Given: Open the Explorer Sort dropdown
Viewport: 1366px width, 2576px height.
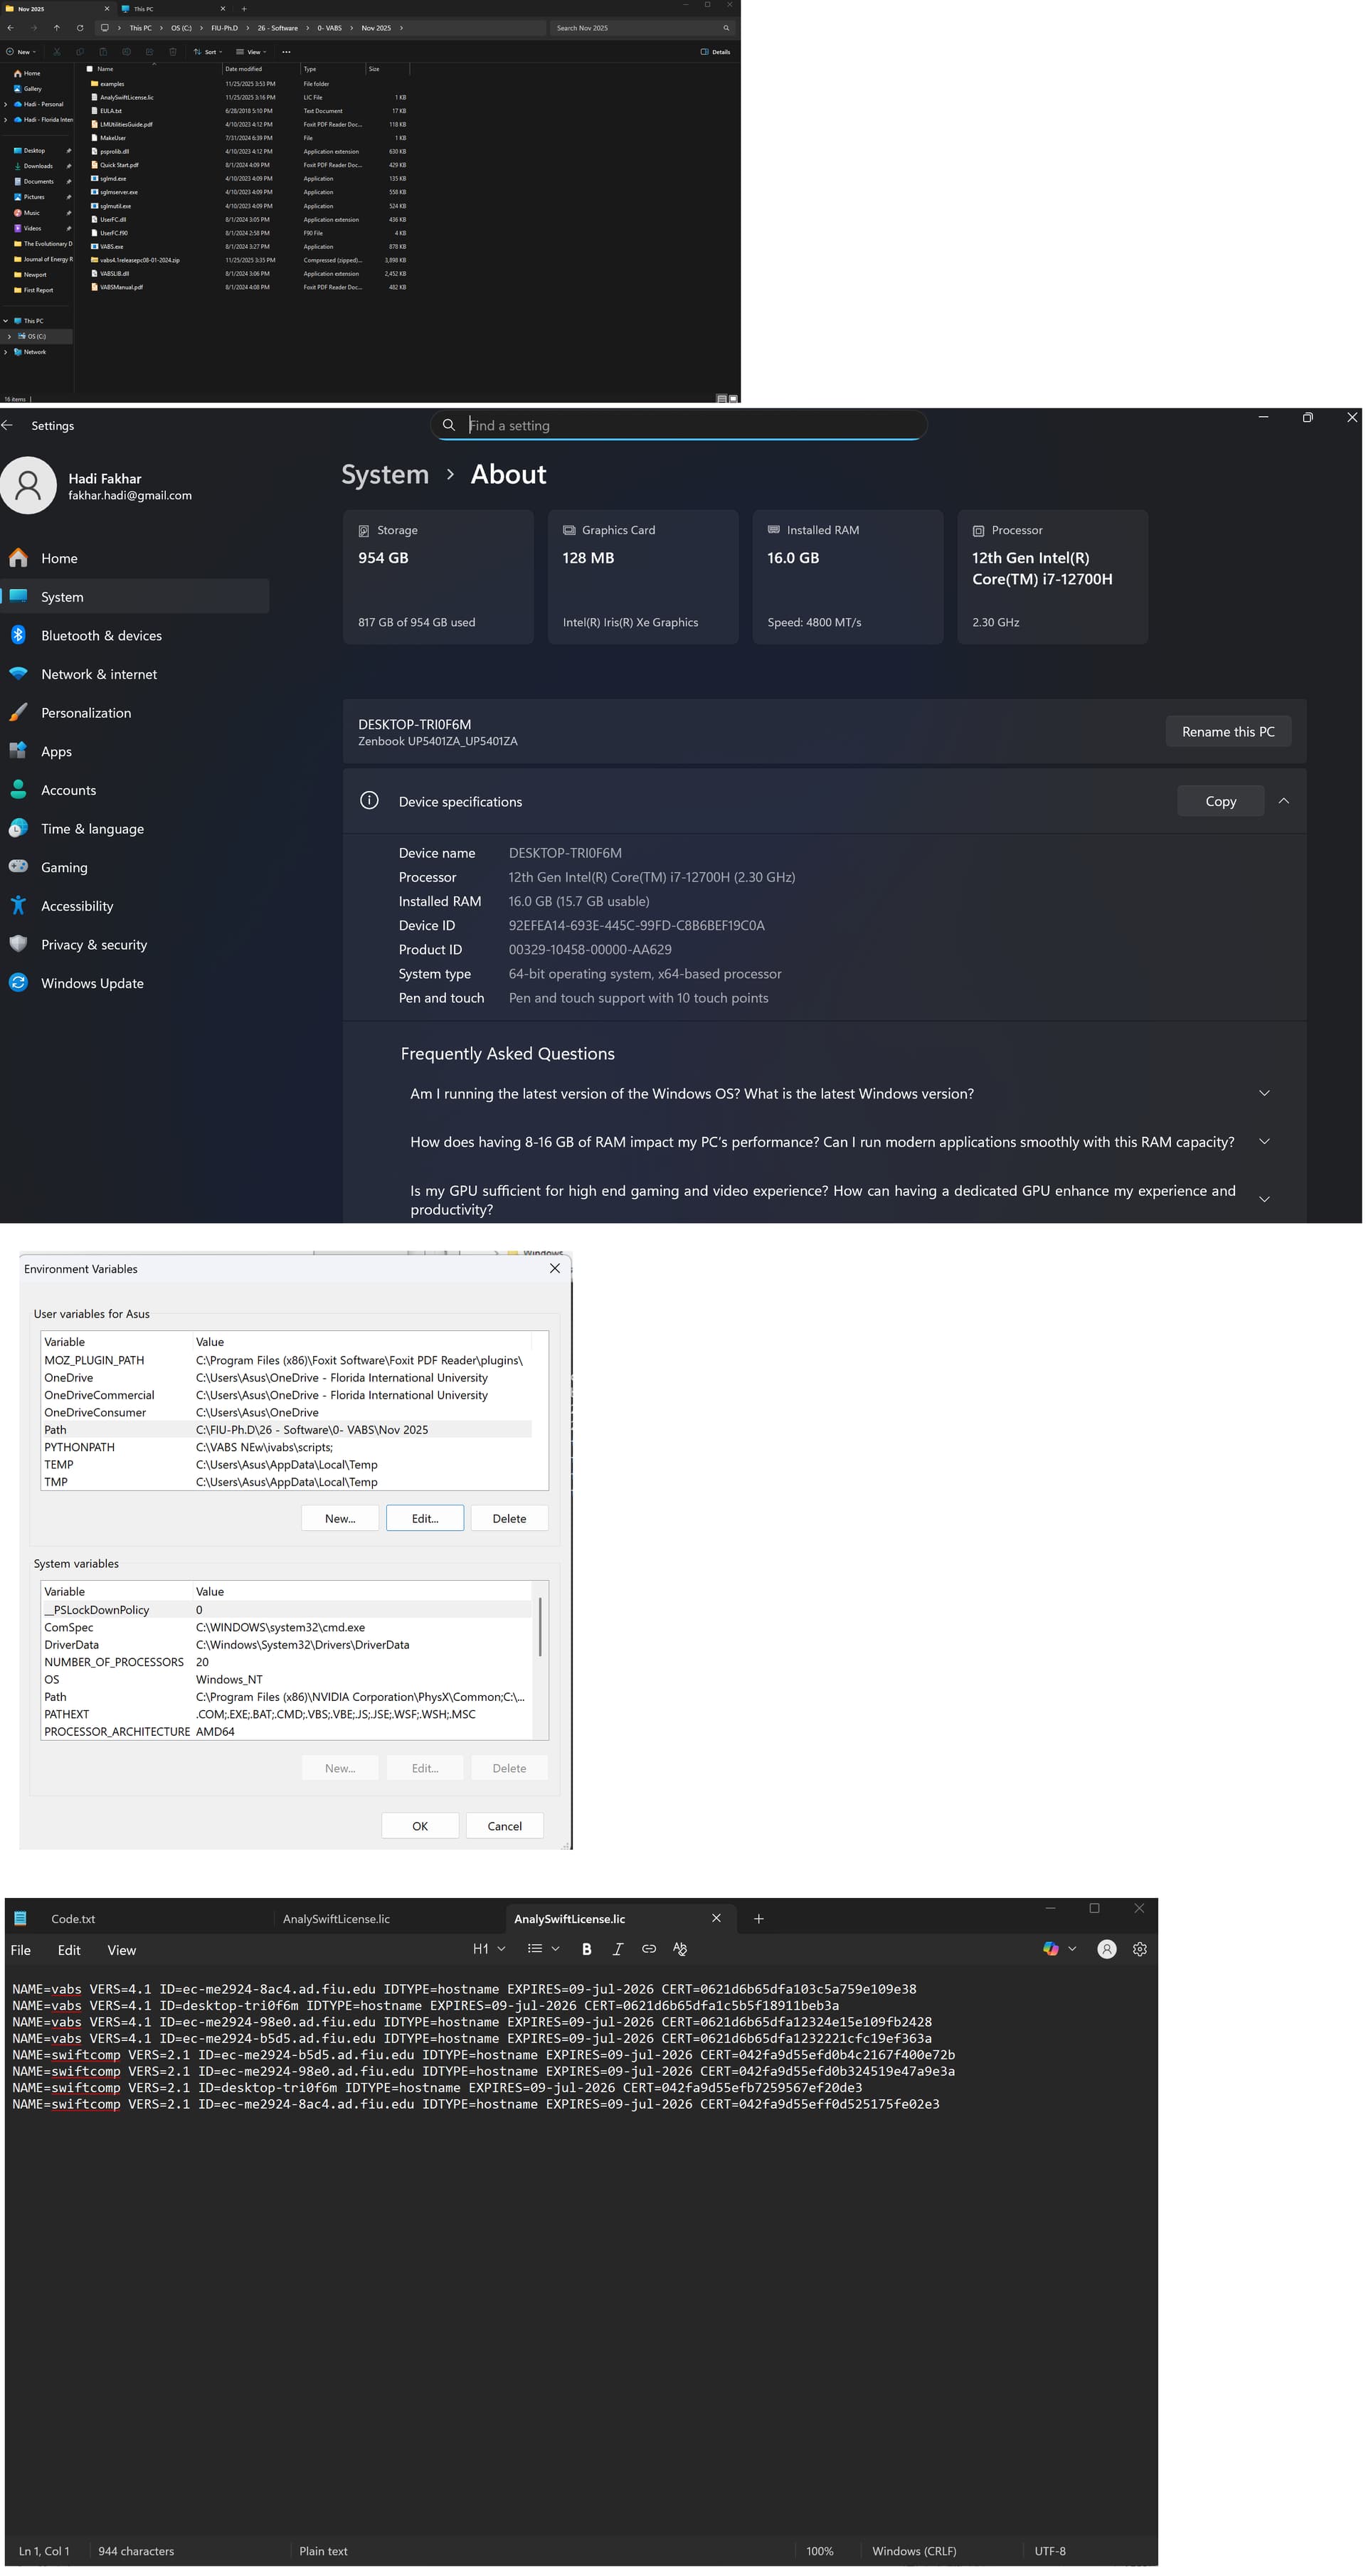Looking at the screenshot, I should (x=208, y=52).
